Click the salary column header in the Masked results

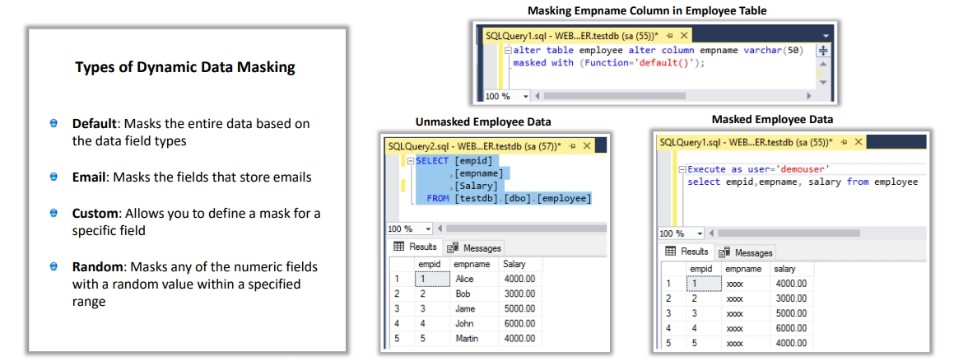(791, 269)
